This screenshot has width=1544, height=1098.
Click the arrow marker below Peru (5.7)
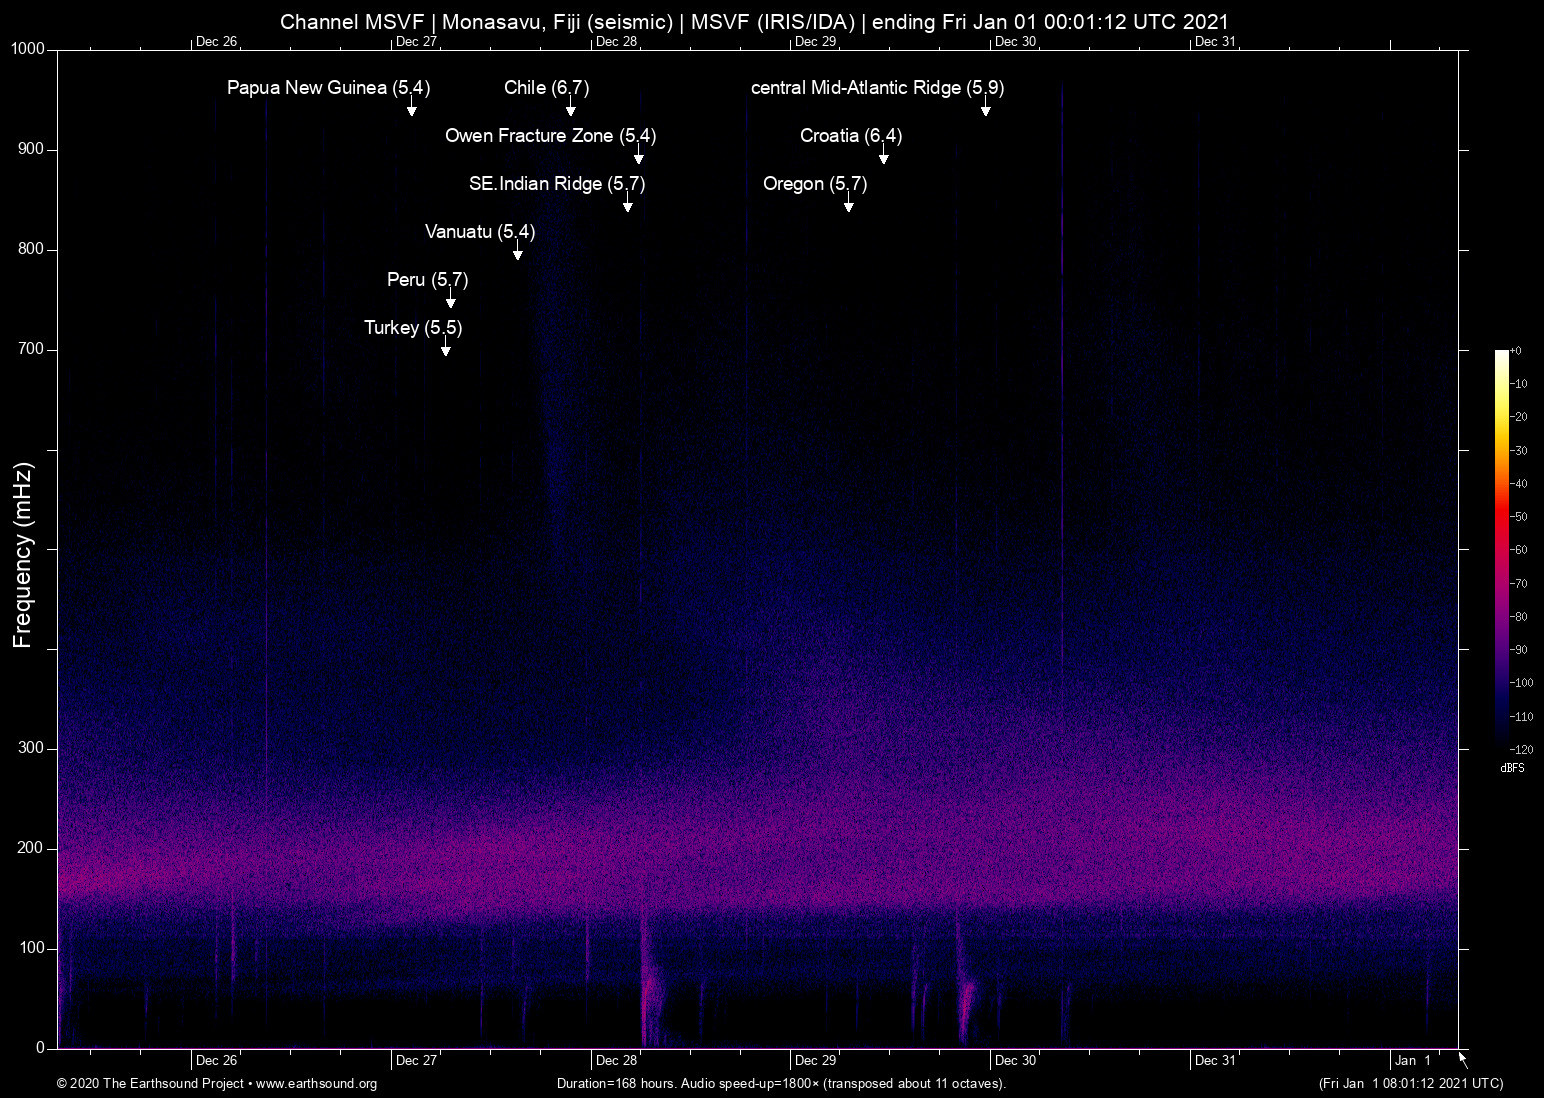coord(450,302)
